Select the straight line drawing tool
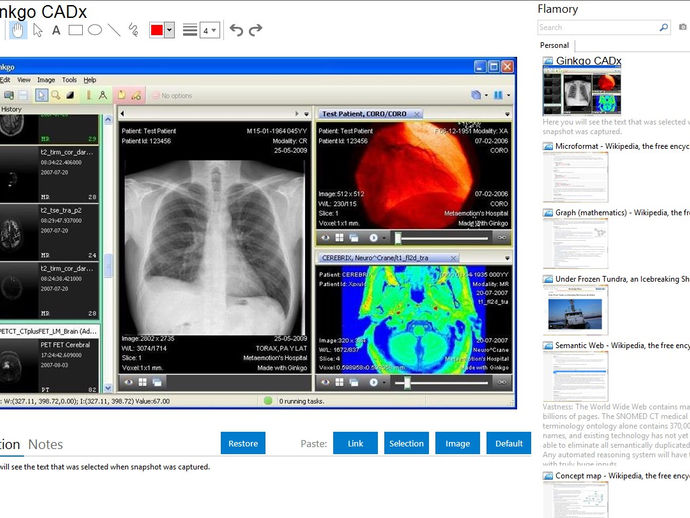This screenshot has height=518, width=690. 114,30
